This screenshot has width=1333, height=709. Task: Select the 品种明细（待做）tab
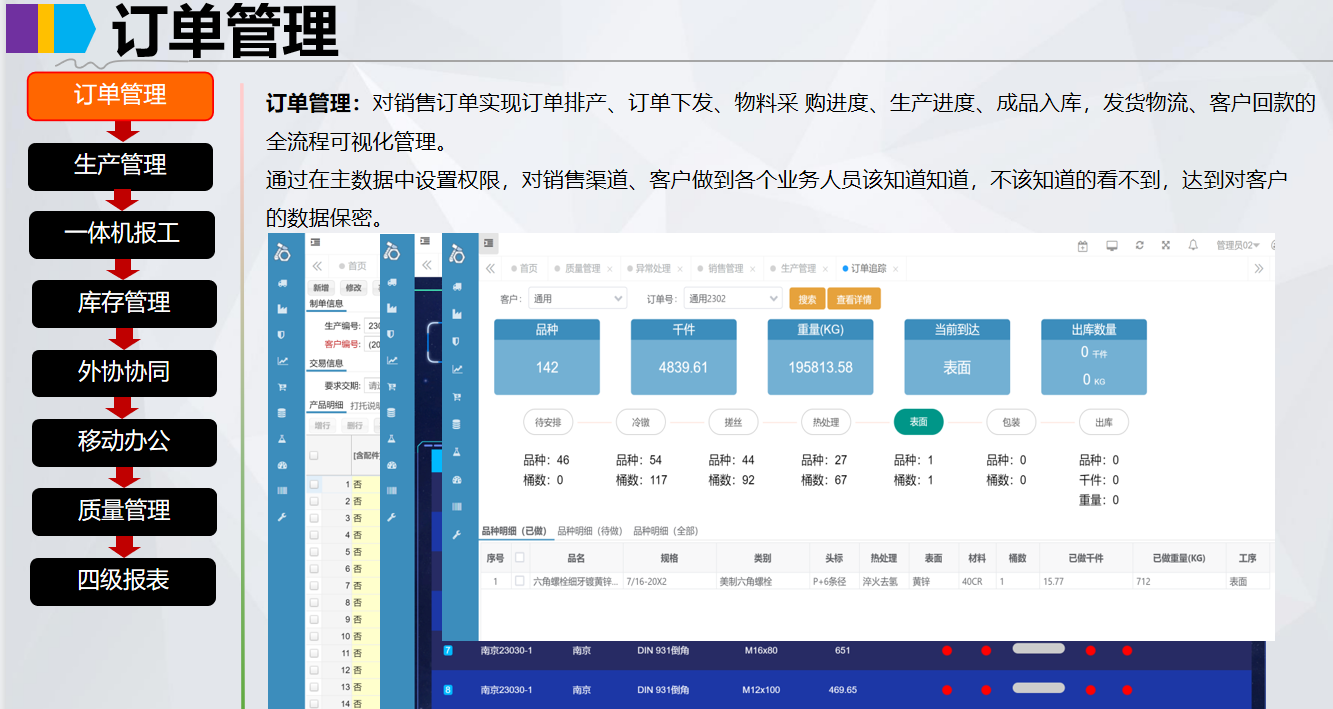click(x=589, y=531)
